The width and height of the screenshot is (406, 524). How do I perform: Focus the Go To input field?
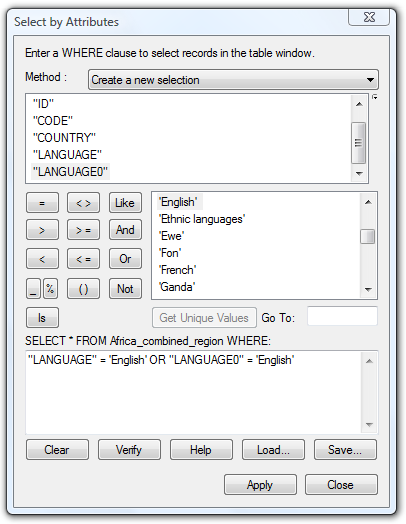342,316
